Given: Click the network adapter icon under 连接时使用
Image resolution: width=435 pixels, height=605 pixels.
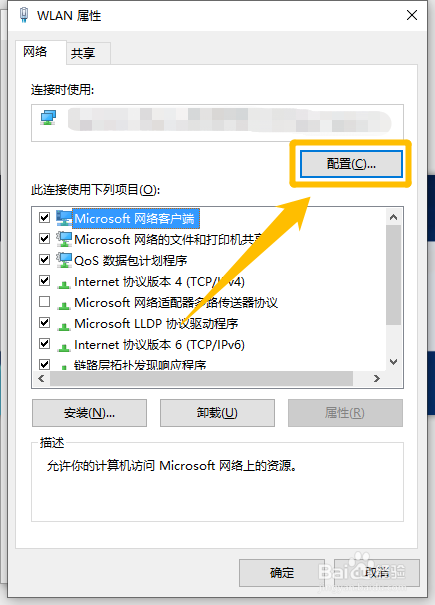Looking at the screenshot, I should coord(49,118).
